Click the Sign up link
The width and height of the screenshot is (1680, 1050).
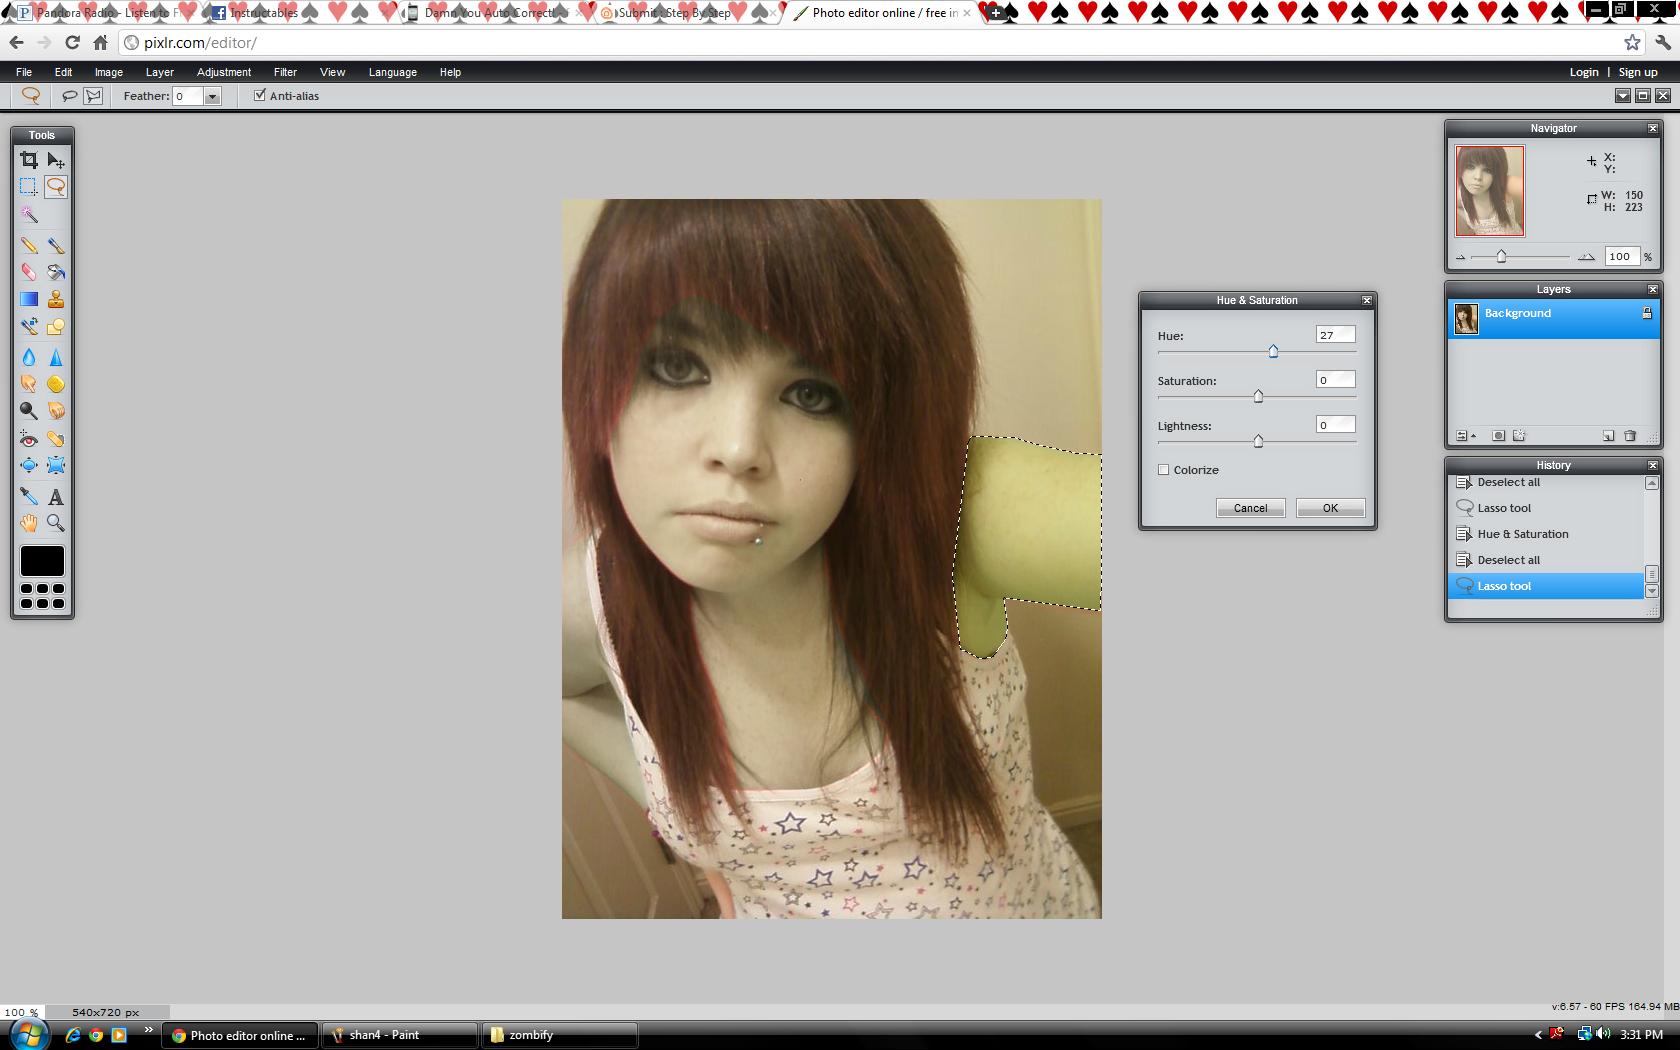point(1638,72)
